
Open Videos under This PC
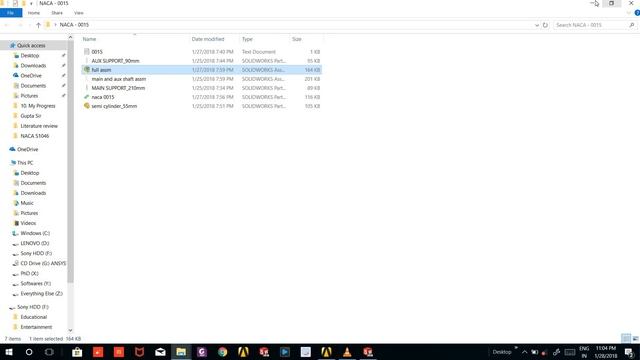28,223
